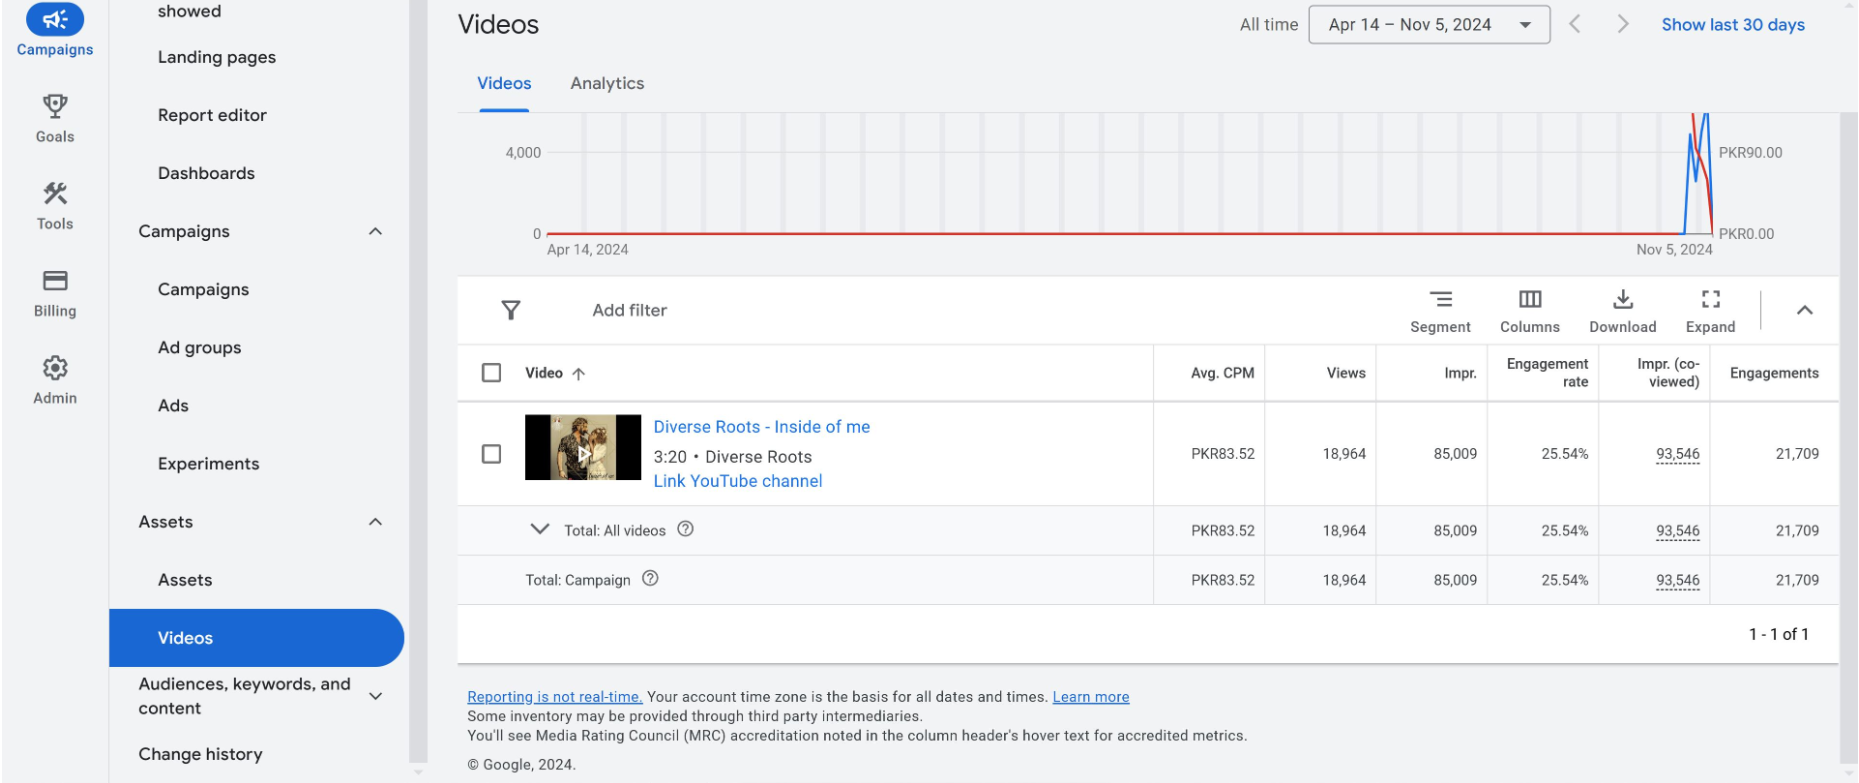Expand table to full screen
The height and width of the screenshot is (783, 1859).
[x=1710, y=299]
